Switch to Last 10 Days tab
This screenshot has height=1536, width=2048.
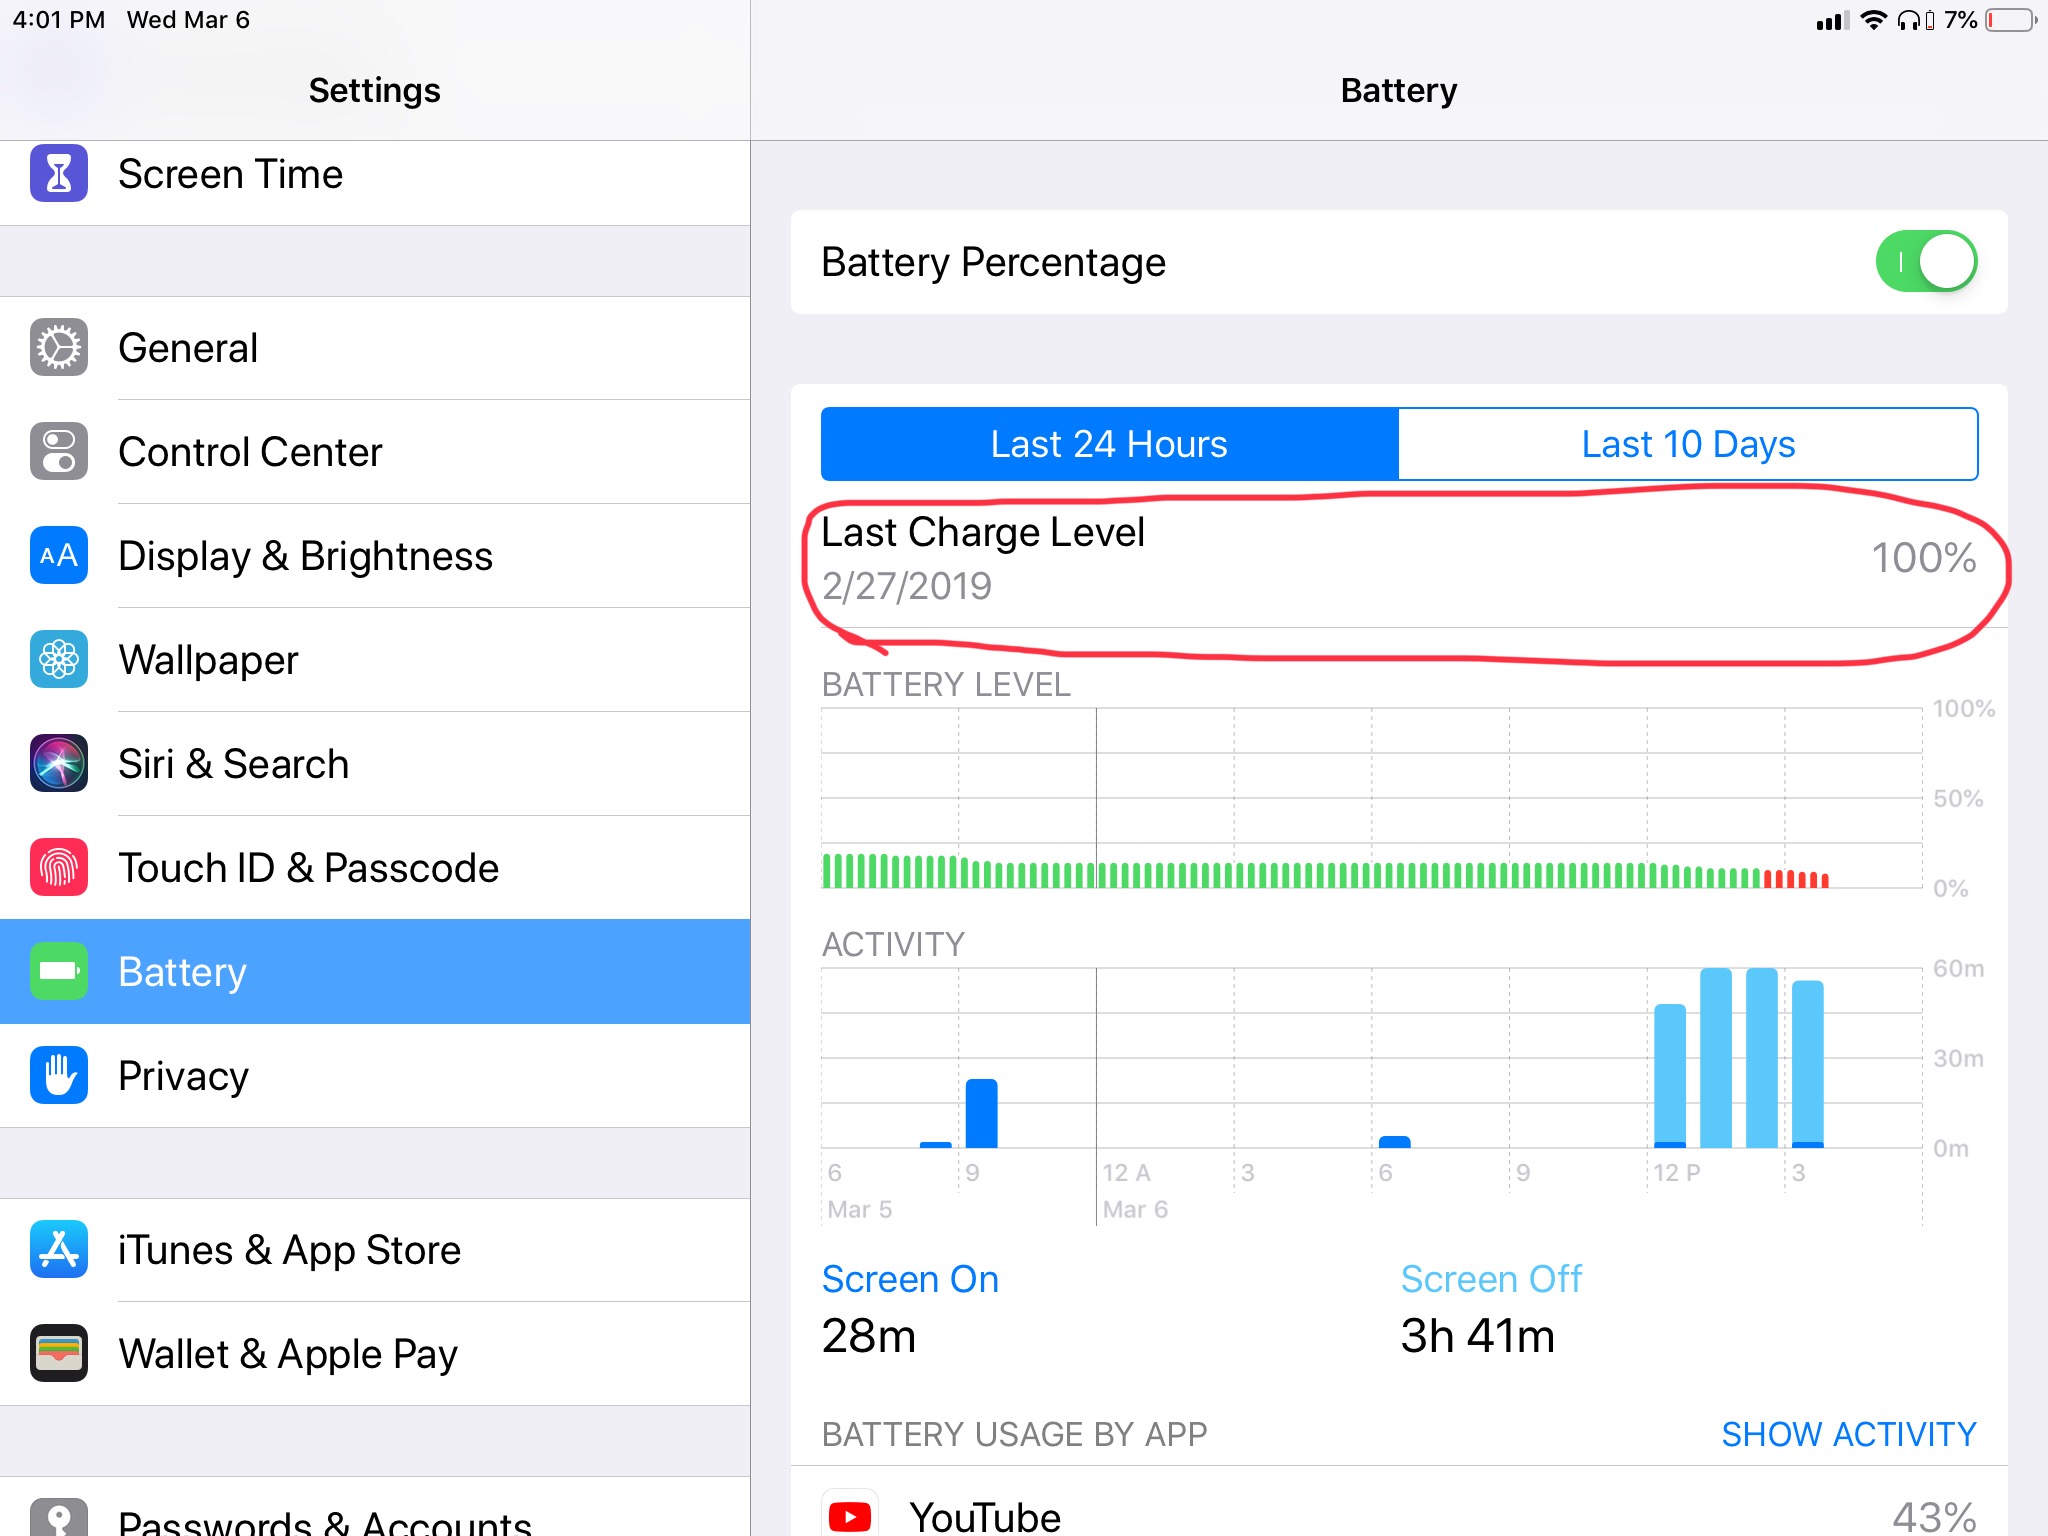click(x=1688, y=444)
